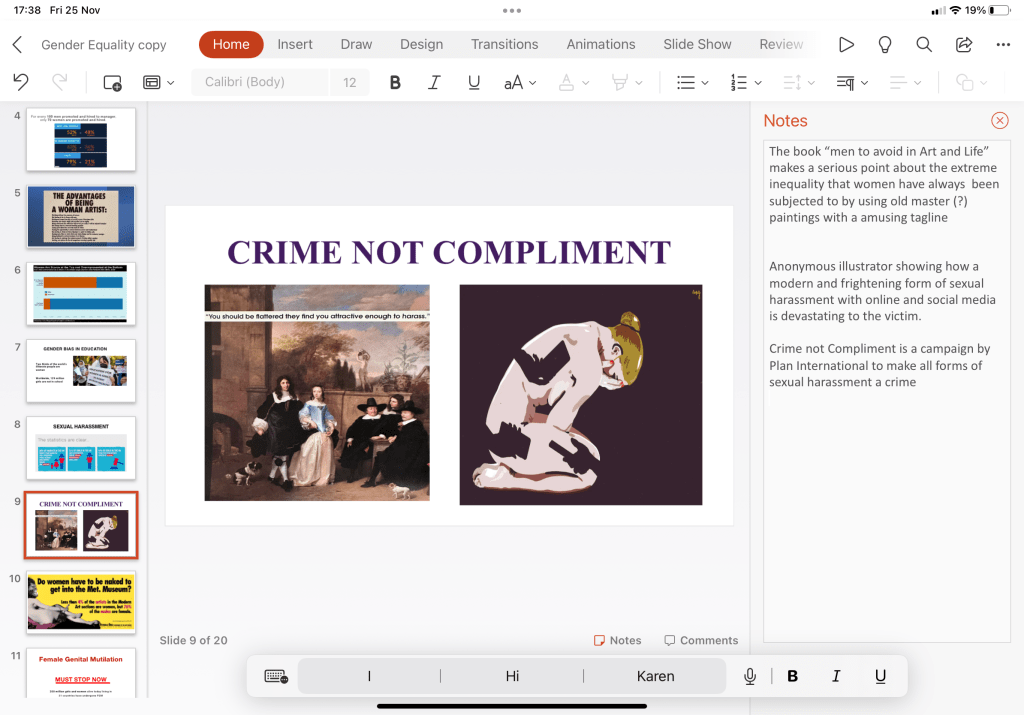
Task: Tap the microphone dictation icon
Action: point(750,676)
